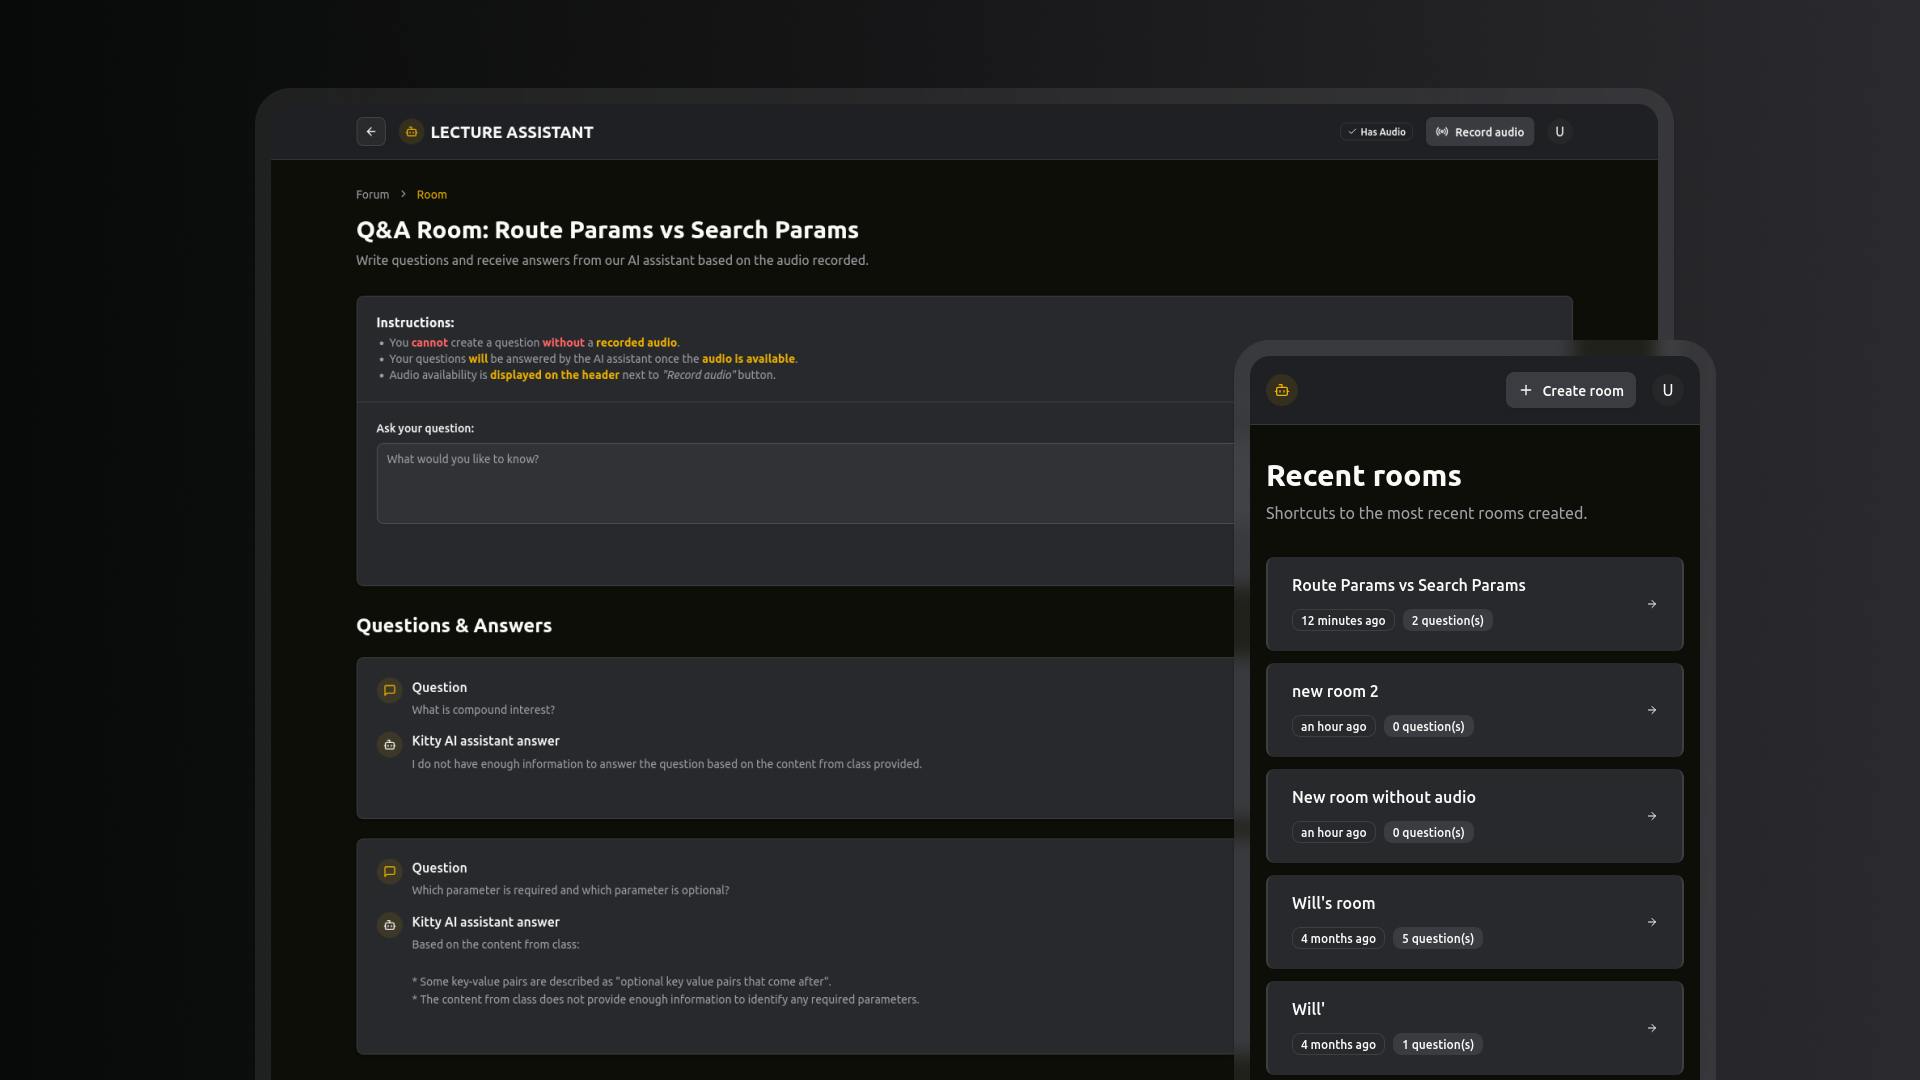Open Route Params vs Search Params room arrow
The width and height of the screenshot is (1920, 1080).
coord(1652,604)
